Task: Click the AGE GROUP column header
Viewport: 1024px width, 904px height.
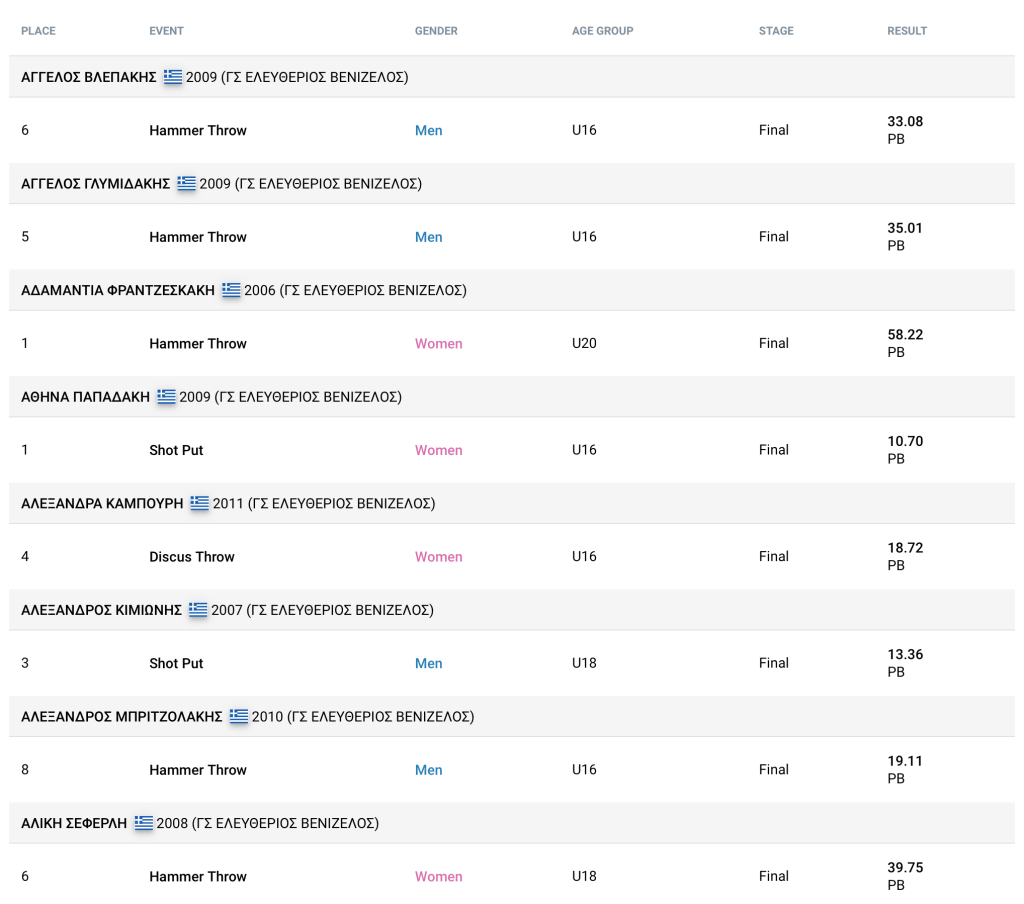Action: [x=602, y=31]
